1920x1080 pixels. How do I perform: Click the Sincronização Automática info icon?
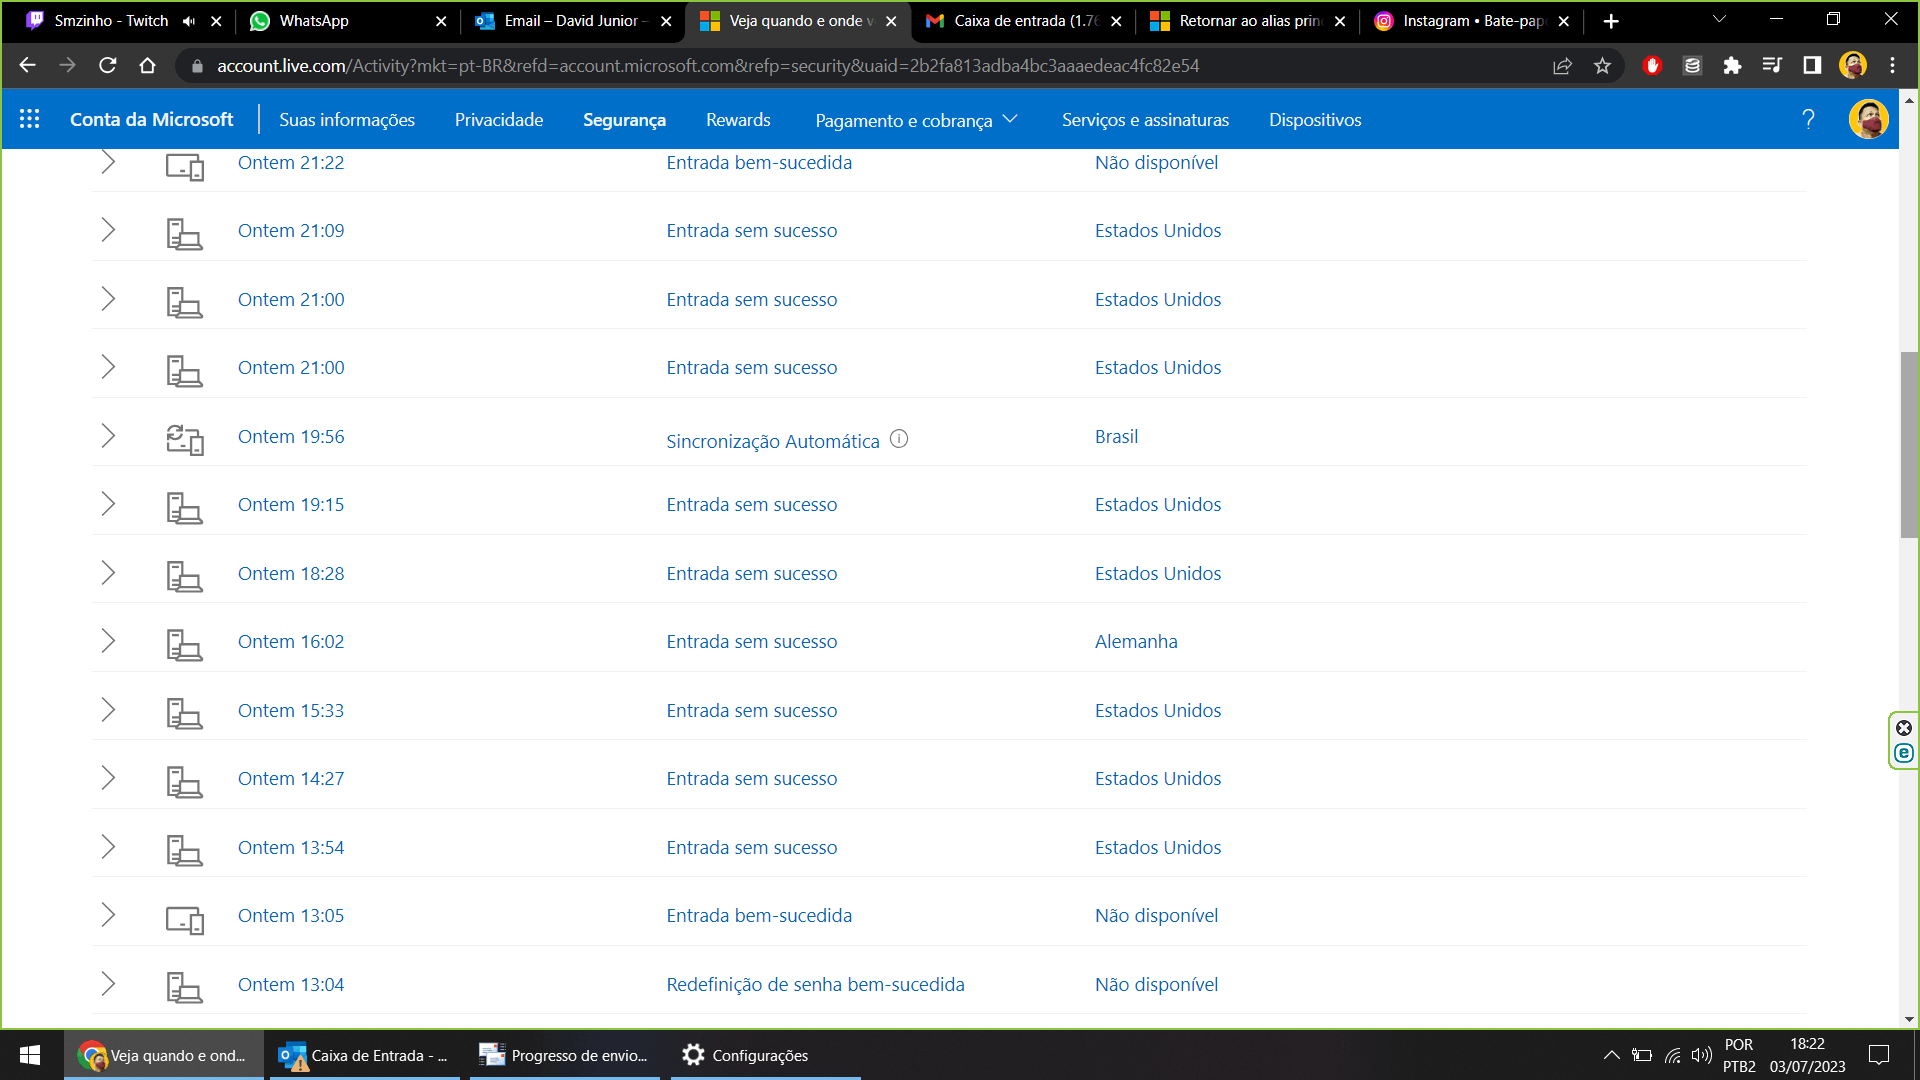[x=899, y=439]
